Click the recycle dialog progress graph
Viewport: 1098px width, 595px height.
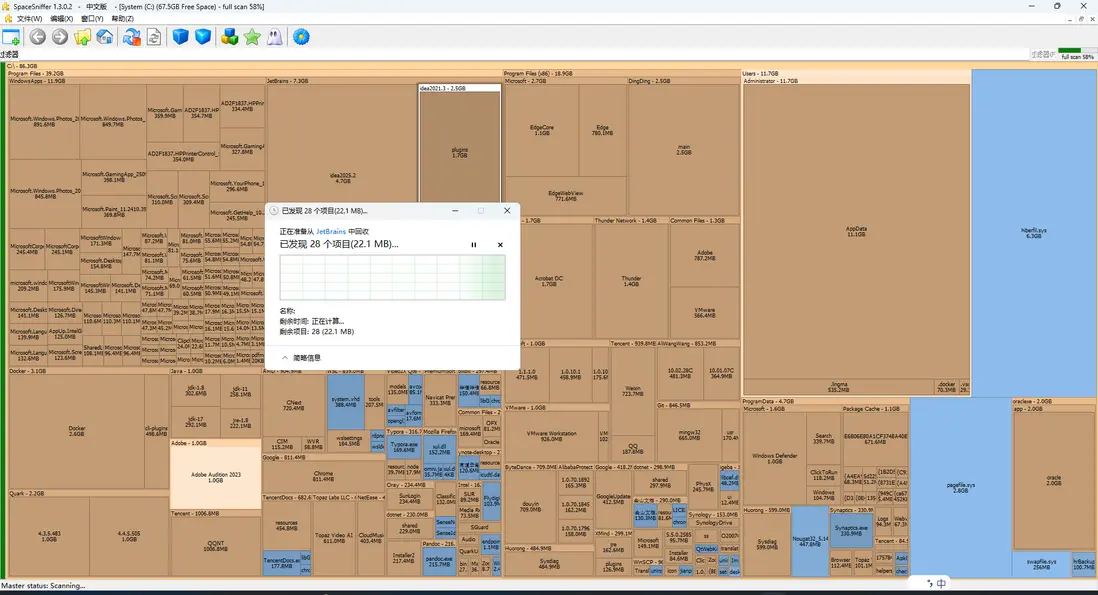392,277
